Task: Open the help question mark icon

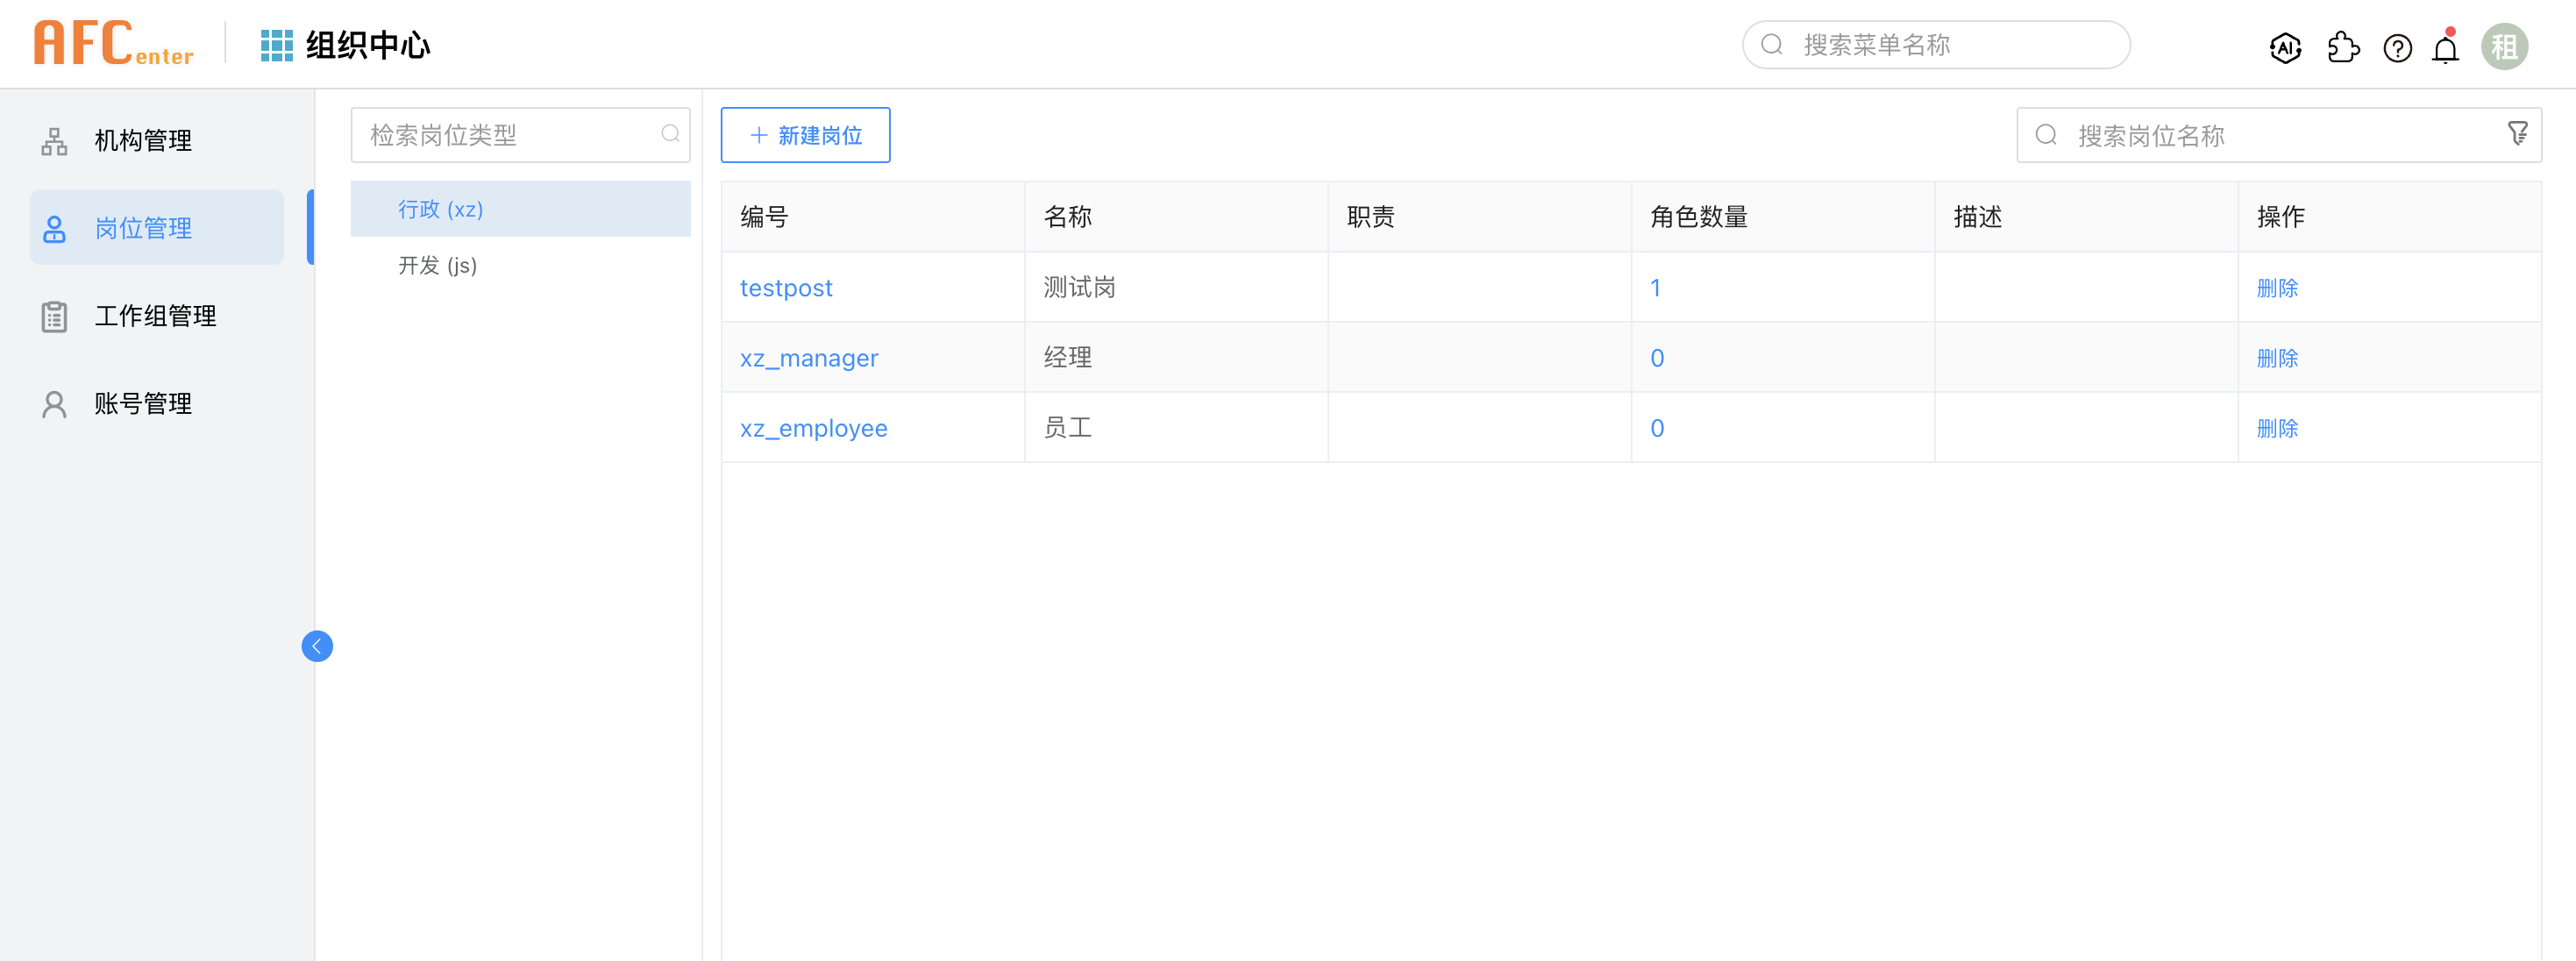Action: click(x=2397, y=47)
